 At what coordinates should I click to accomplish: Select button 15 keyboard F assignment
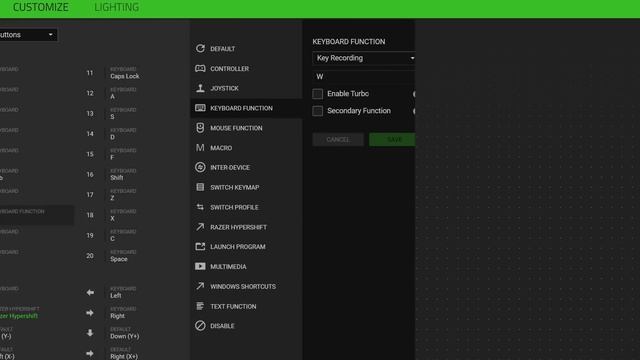coord(123,154)
